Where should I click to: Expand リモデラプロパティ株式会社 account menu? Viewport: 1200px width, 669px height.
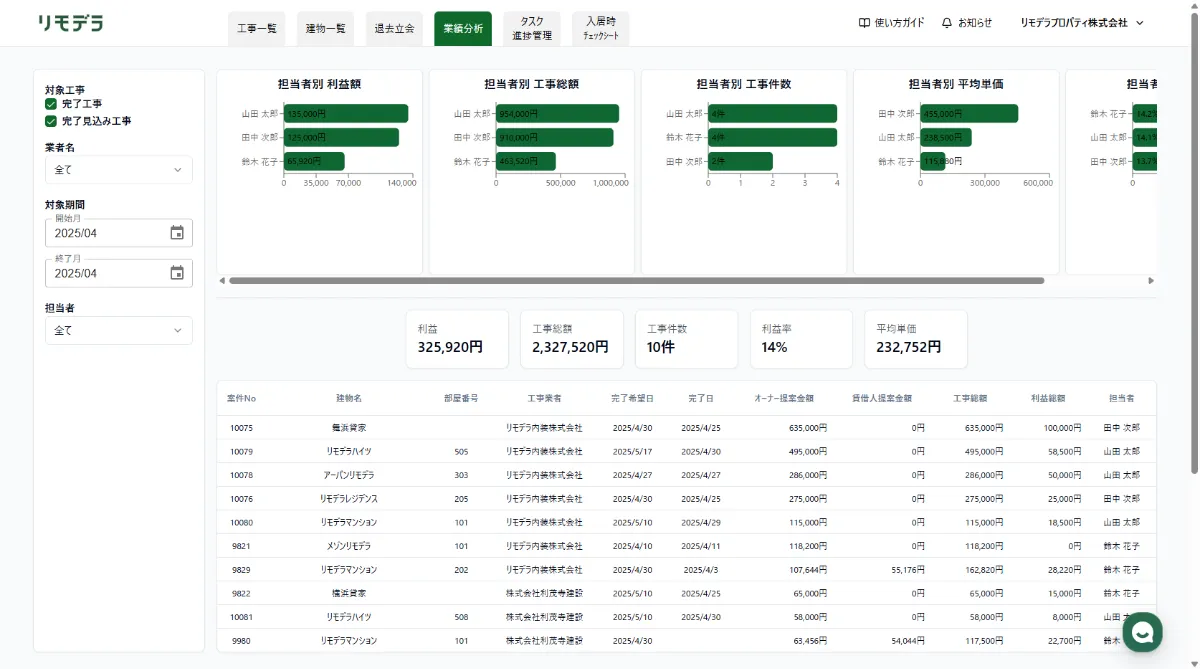[x=1081, y=22]
